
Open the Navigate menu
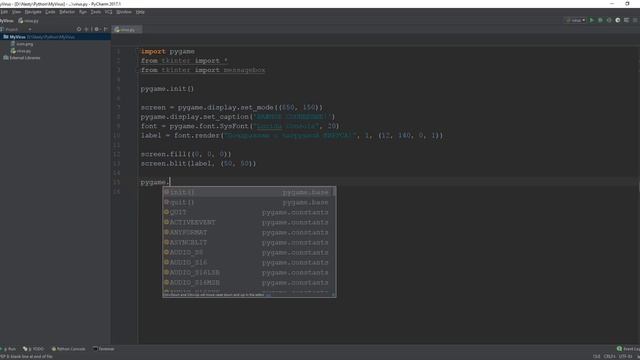pos(33,12)
